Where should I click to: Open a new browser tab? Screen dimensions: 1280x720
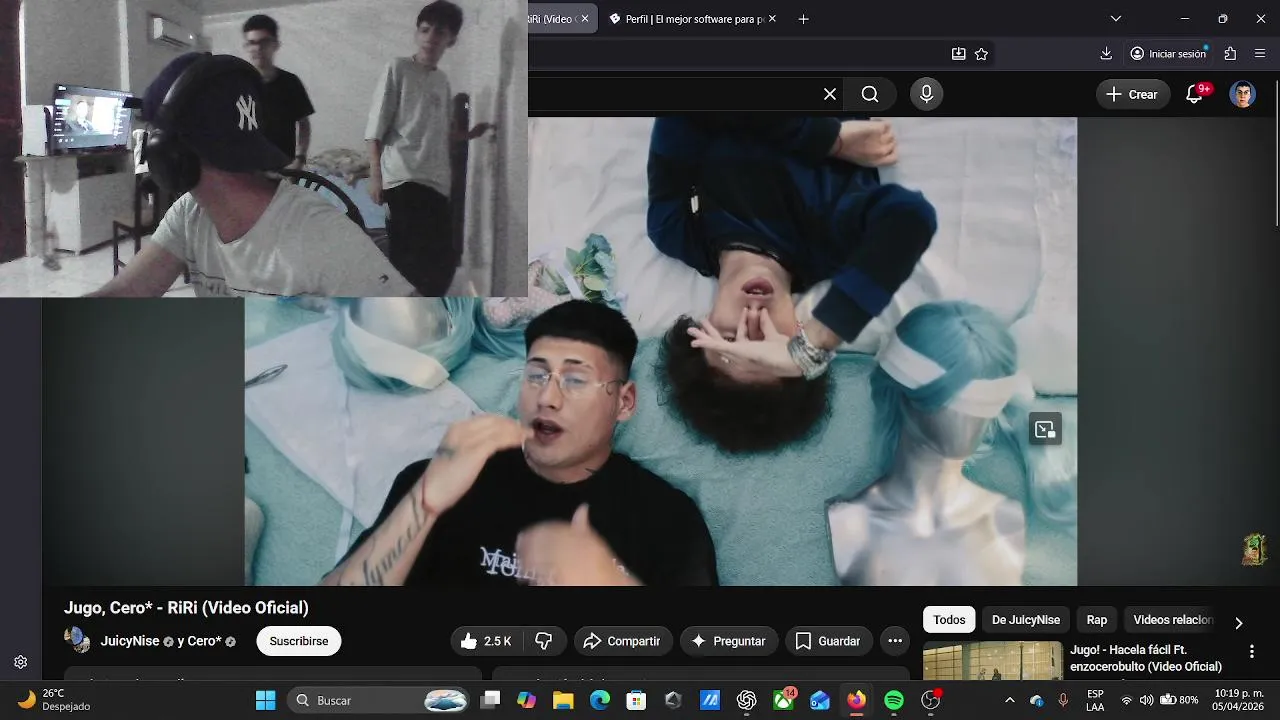click(803, 19)
